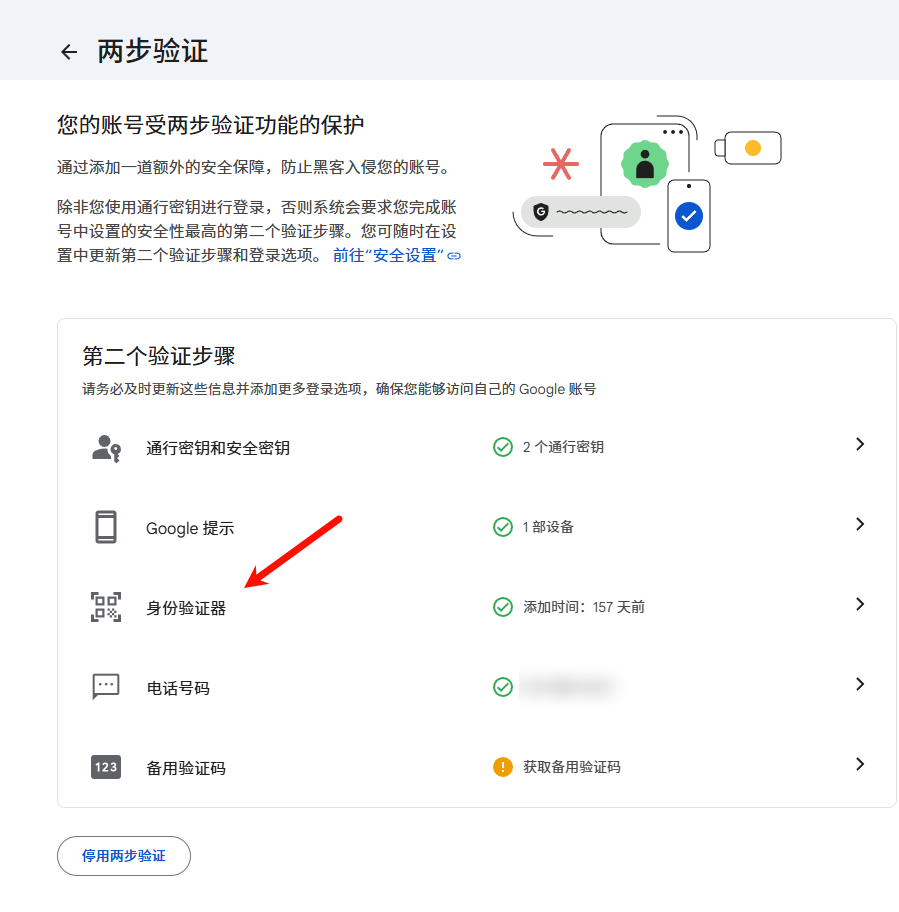
Task: Select the 备用验证码 label
Action: (185, 768)
